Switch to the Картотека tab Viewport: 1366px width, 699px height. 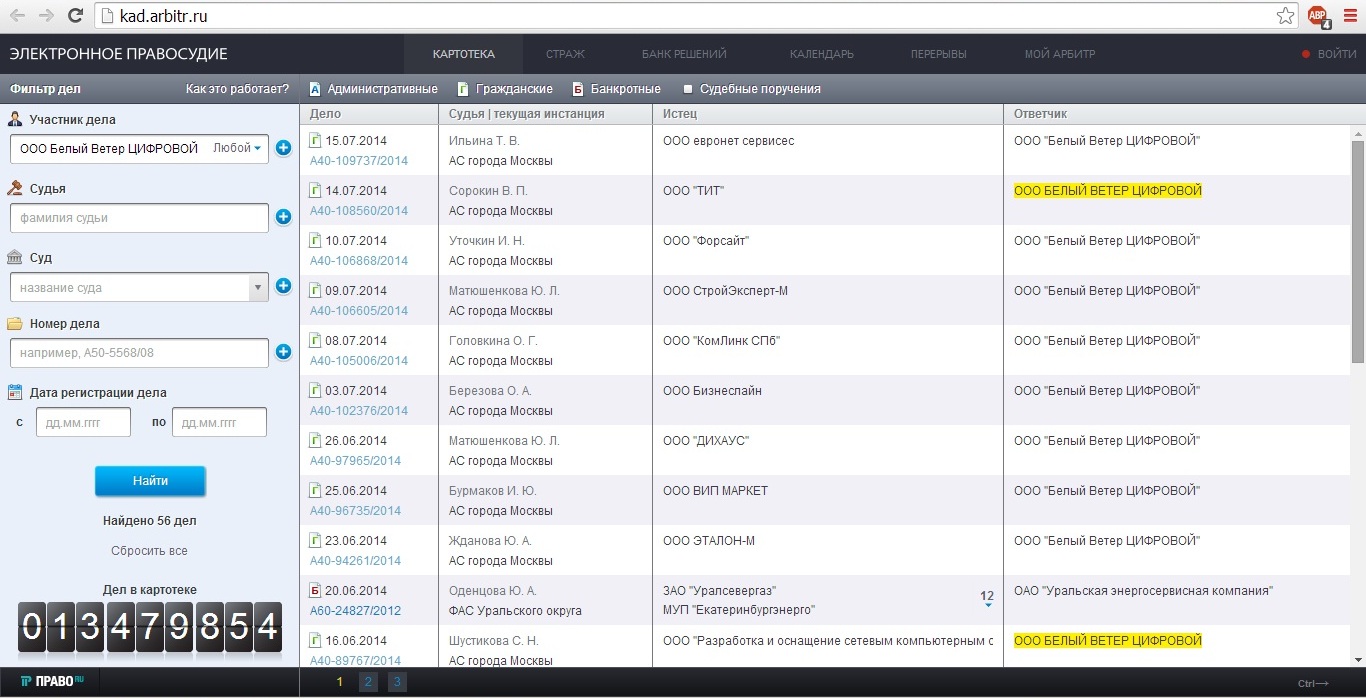(464, 54)
